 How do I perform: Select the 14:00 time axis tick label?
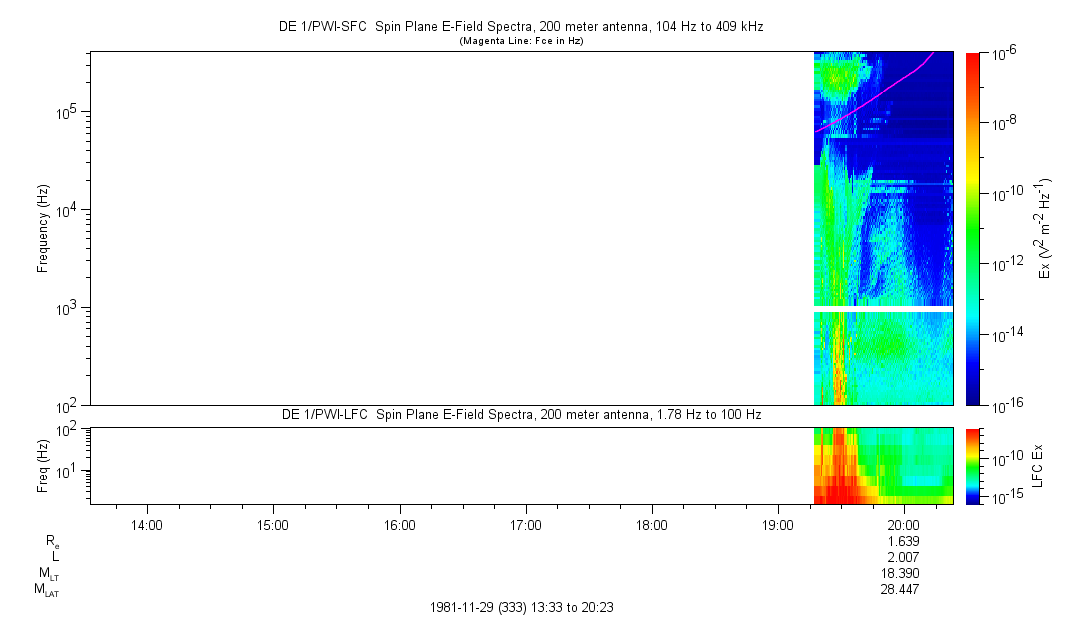tap(147, 524)
